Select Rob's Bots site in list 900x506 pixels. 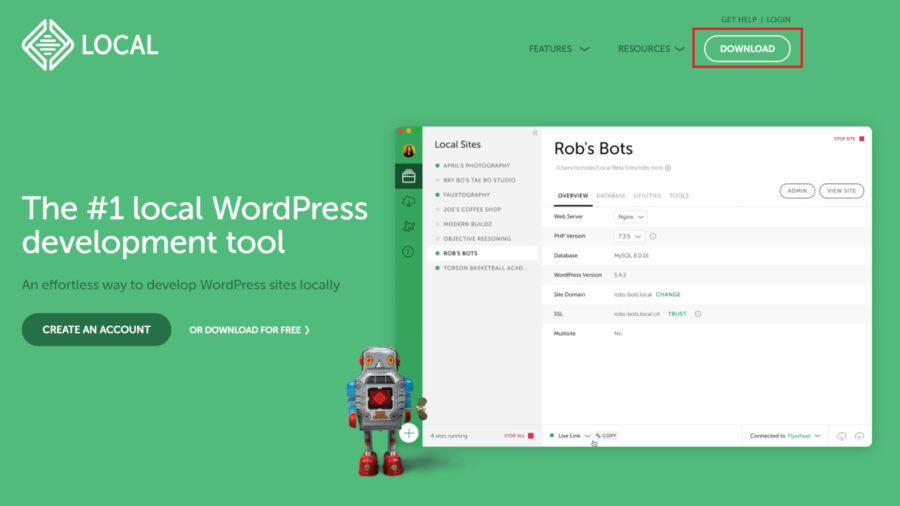point(482,253)
